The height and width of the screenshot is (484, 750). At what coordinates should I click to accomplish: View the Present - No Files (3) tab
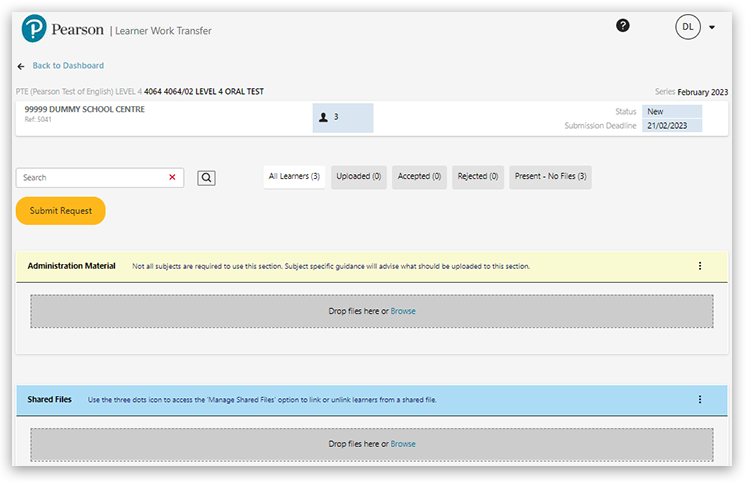point(550,177)
